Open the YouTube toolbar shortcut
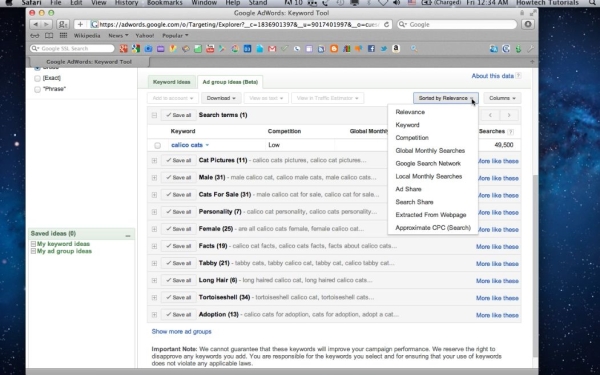Viewport: 600px width, 375px height. pyautogui.click(x=210, y=49)
